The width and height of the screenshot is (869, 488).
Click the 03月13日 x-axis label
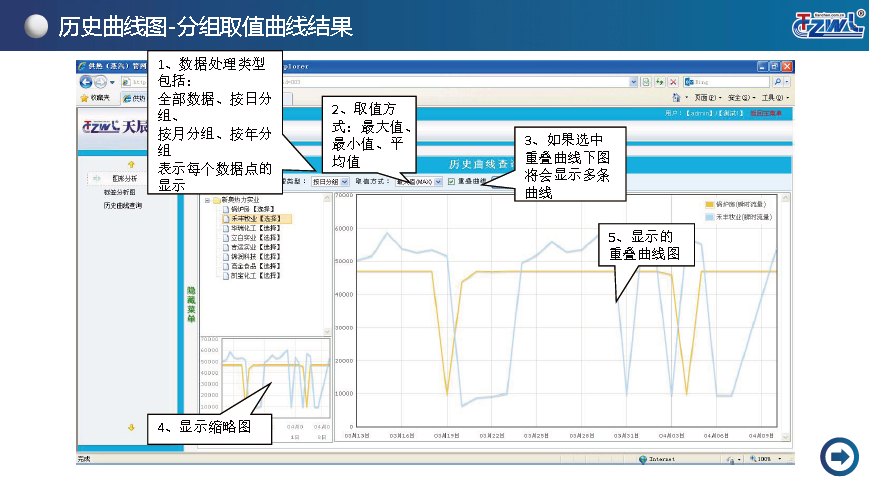pos(356,436)
